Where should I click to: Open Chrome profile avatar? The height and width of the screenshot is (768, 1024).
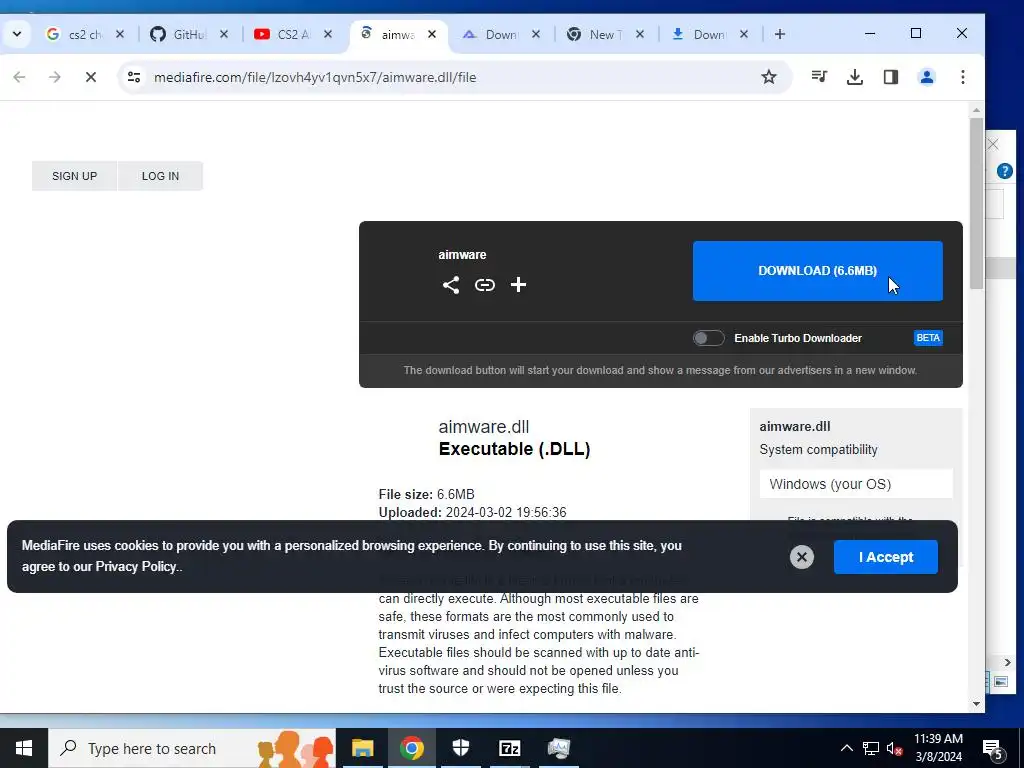coord(927,77)
